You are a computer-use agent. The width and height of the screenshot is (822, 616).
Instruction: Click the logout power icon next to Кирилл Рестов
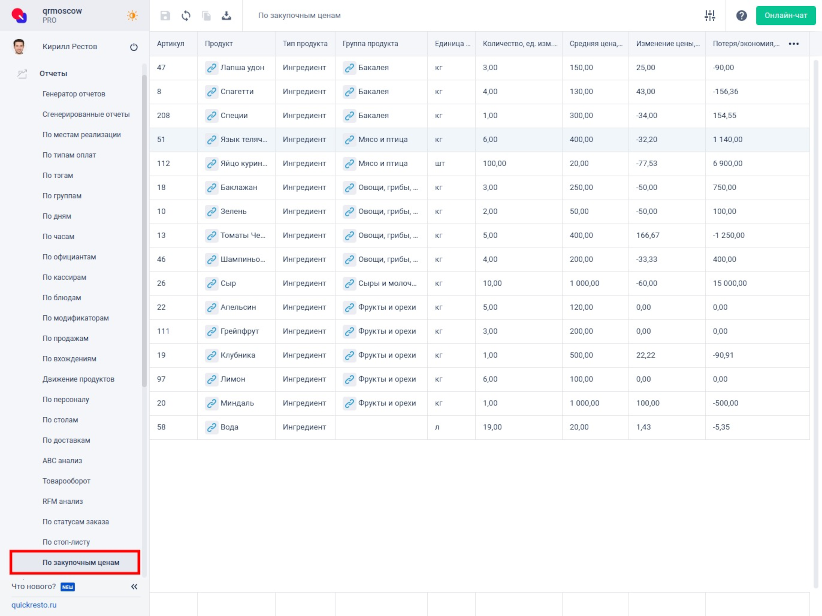[x=134, y=47]
